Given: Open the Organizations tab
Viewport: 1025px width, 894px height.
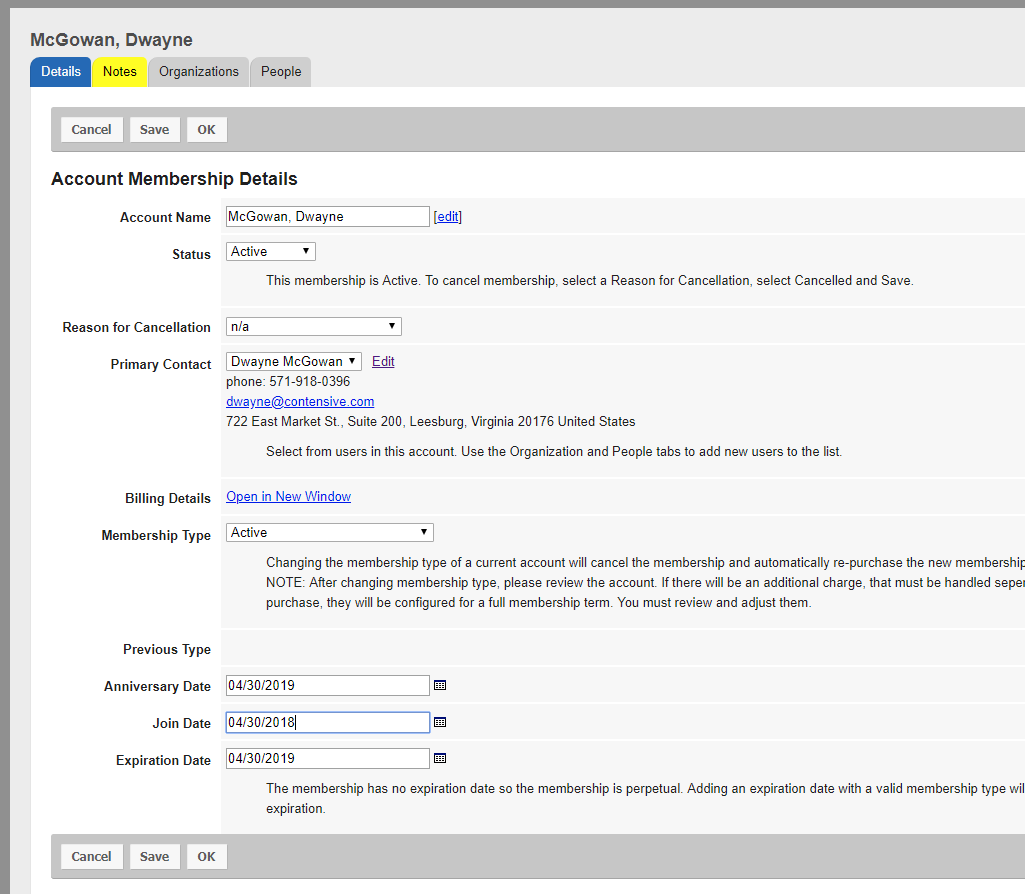Looking at the screenshot, I should click(199, 72).
